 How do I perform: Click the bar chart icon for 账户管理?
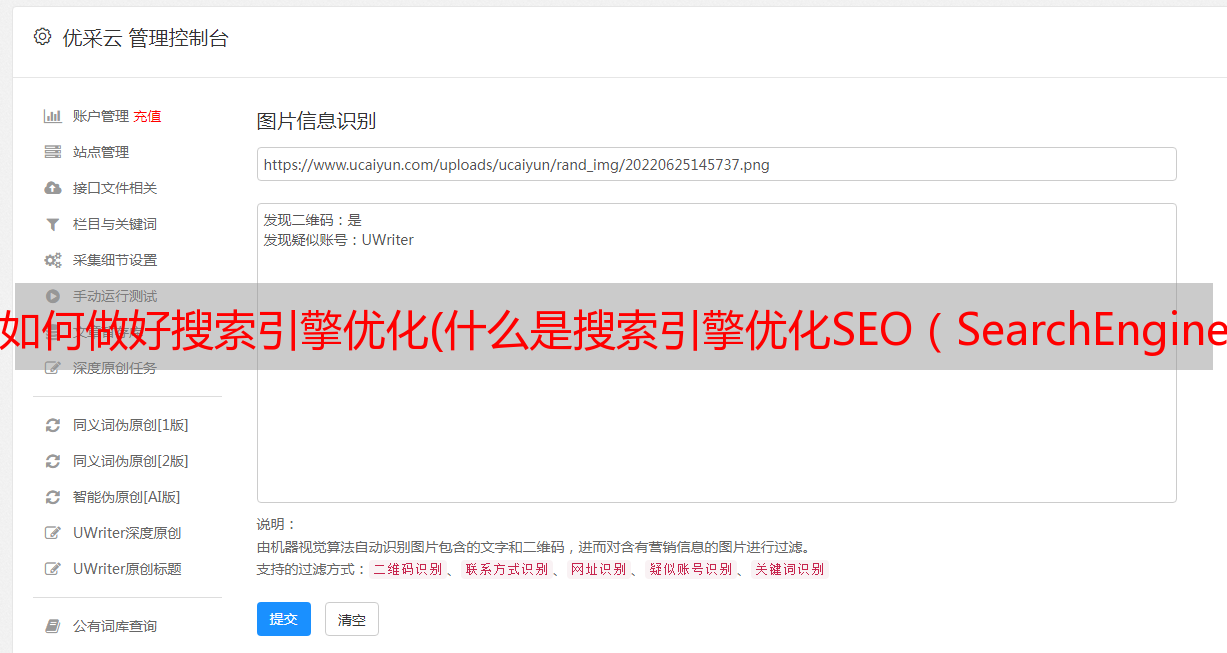(x=53, y=116)
